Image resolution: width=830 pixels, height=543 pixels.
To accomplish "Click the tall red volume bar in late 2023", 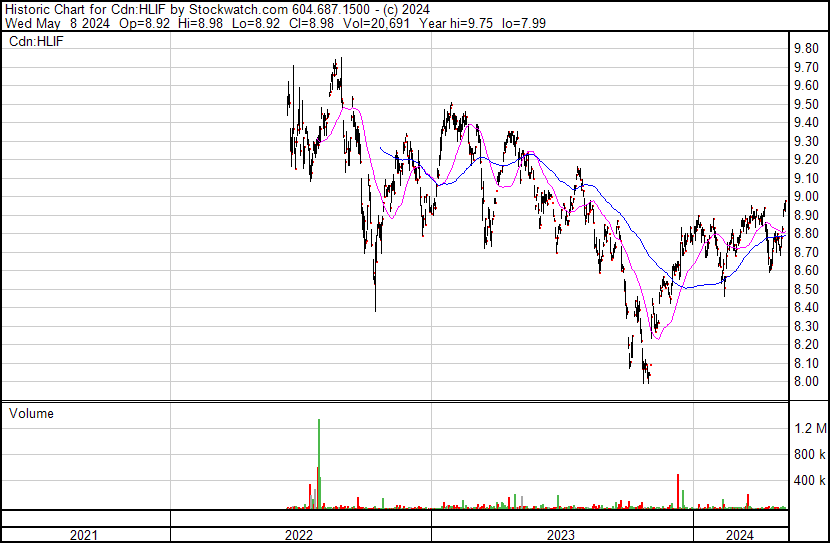I will tap(678, 492).
